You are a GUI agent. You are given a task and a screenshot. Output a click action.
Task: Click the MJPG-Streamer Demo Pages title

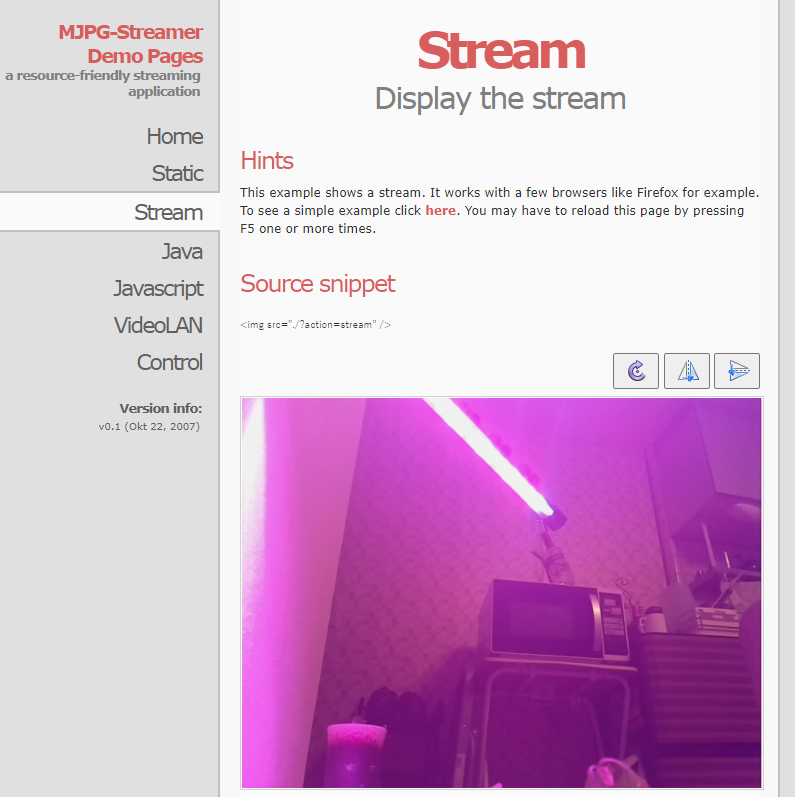pyautogui.click(x=131, y=44)
